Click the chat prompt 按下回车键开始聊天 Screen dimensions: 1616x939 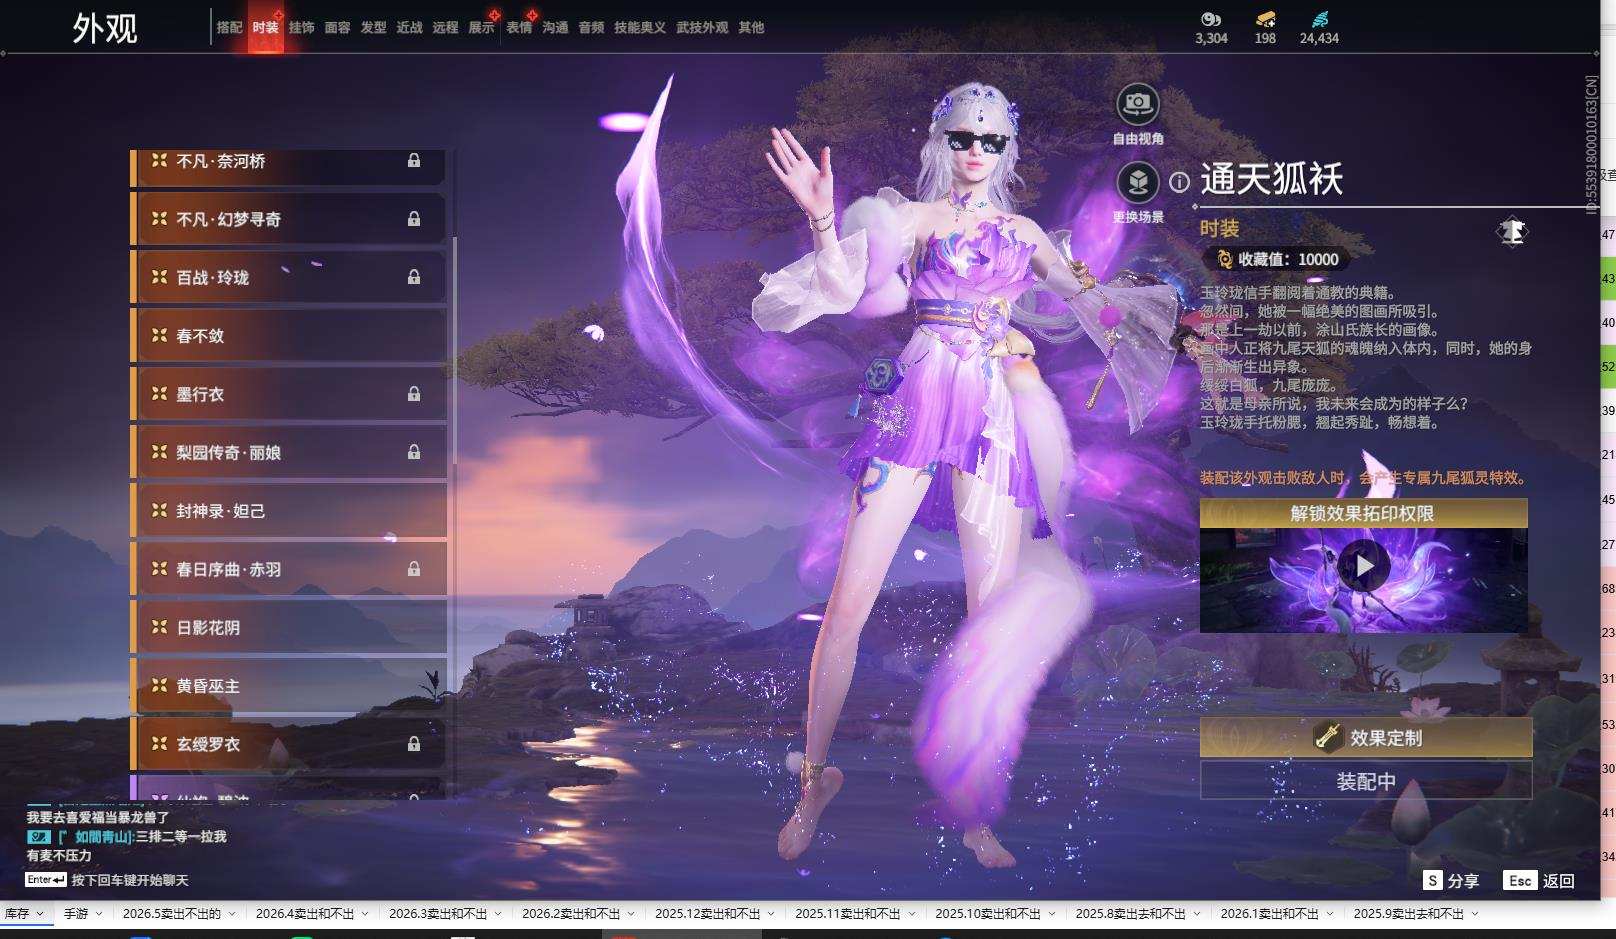pyautogui.click(x=130, y=880)
